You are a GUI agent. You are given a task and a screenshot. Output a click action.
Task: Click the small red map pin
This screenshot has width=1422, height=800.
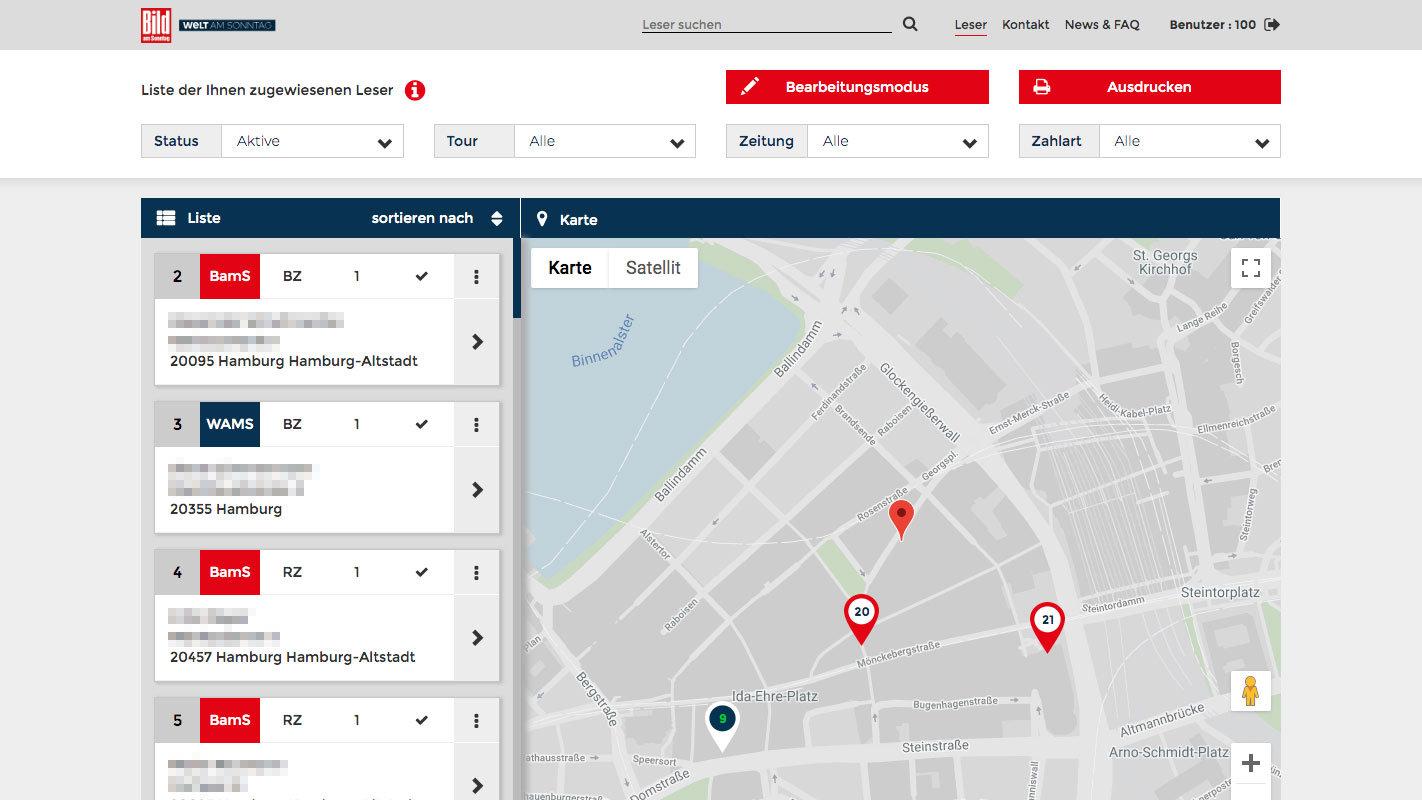[x=901, y=520]
